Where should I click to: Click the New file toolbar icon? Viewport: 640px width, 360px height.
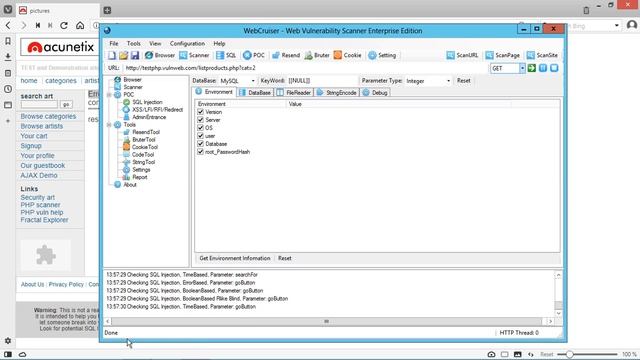(112, 55)
